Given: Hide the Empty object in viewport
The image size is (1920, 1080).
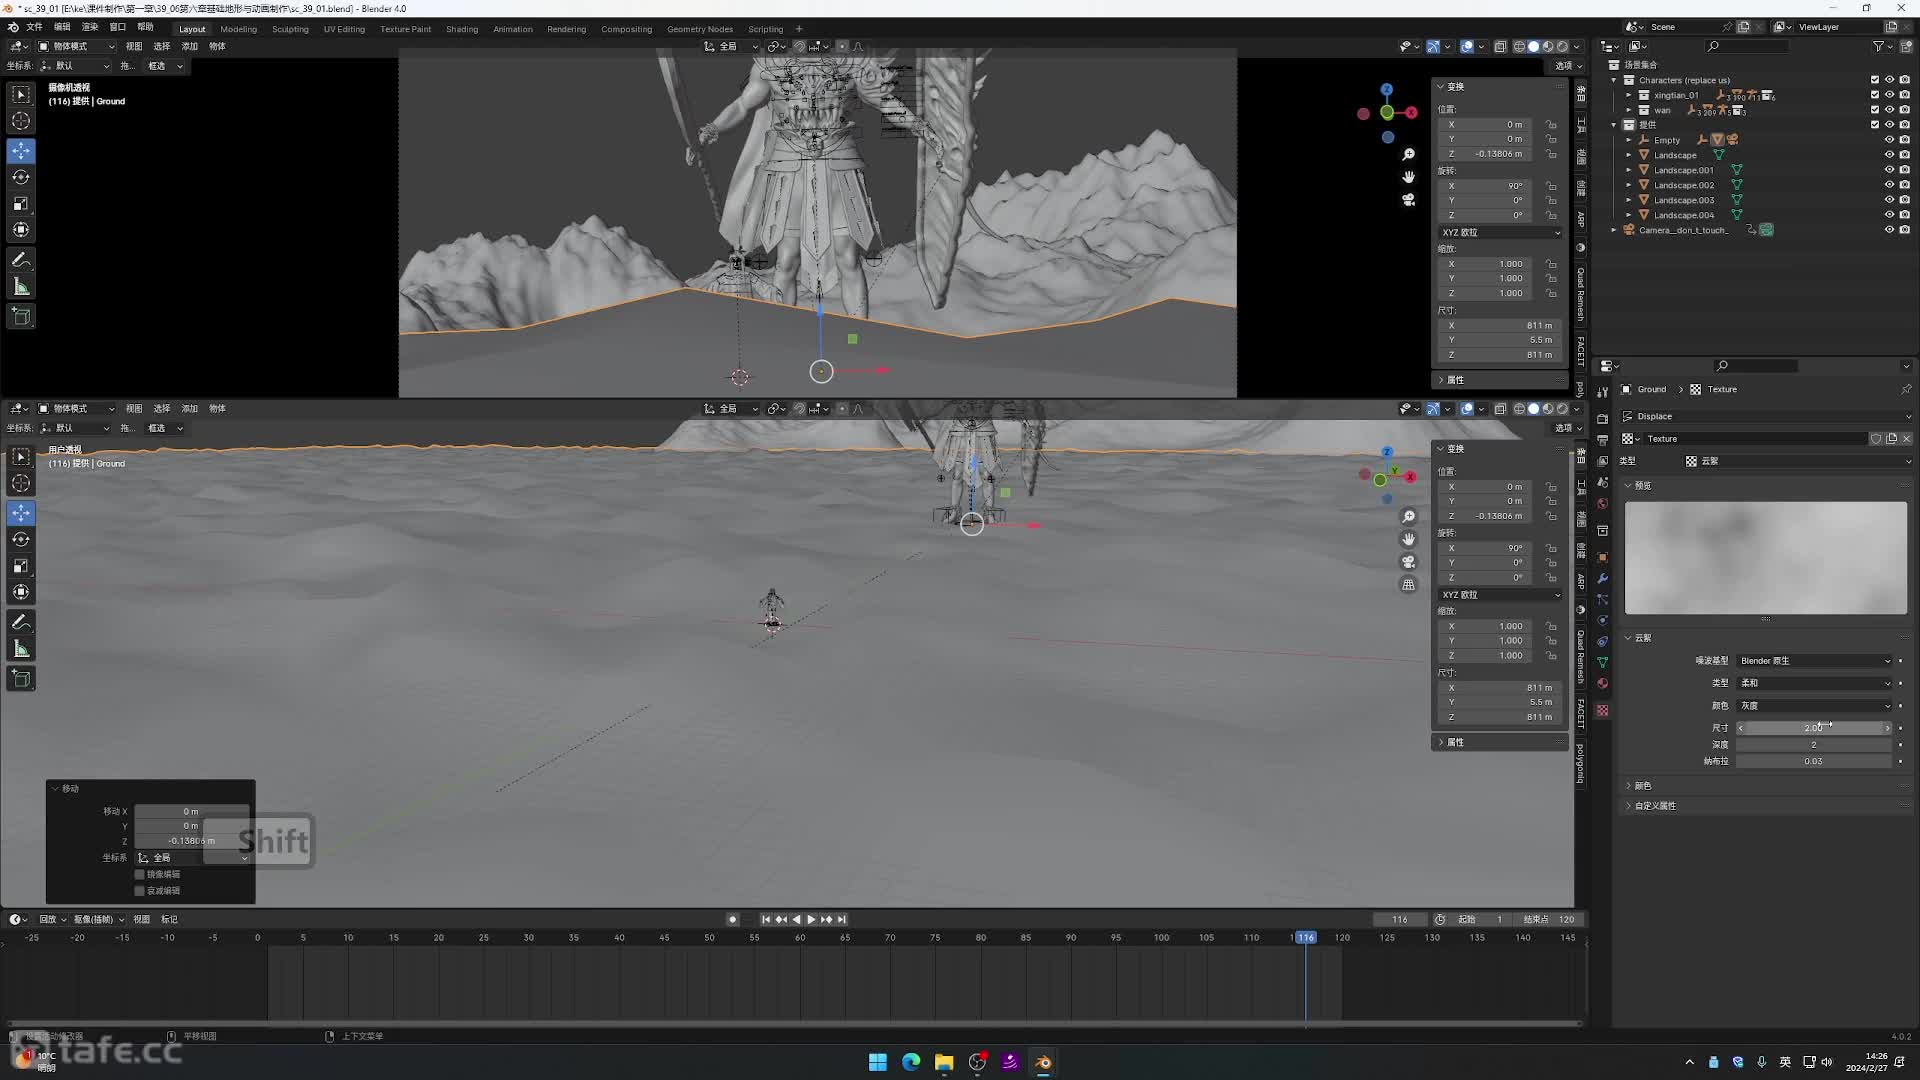Looking at the screenshot, I should pyautogui.click(x=1889, y=140).
